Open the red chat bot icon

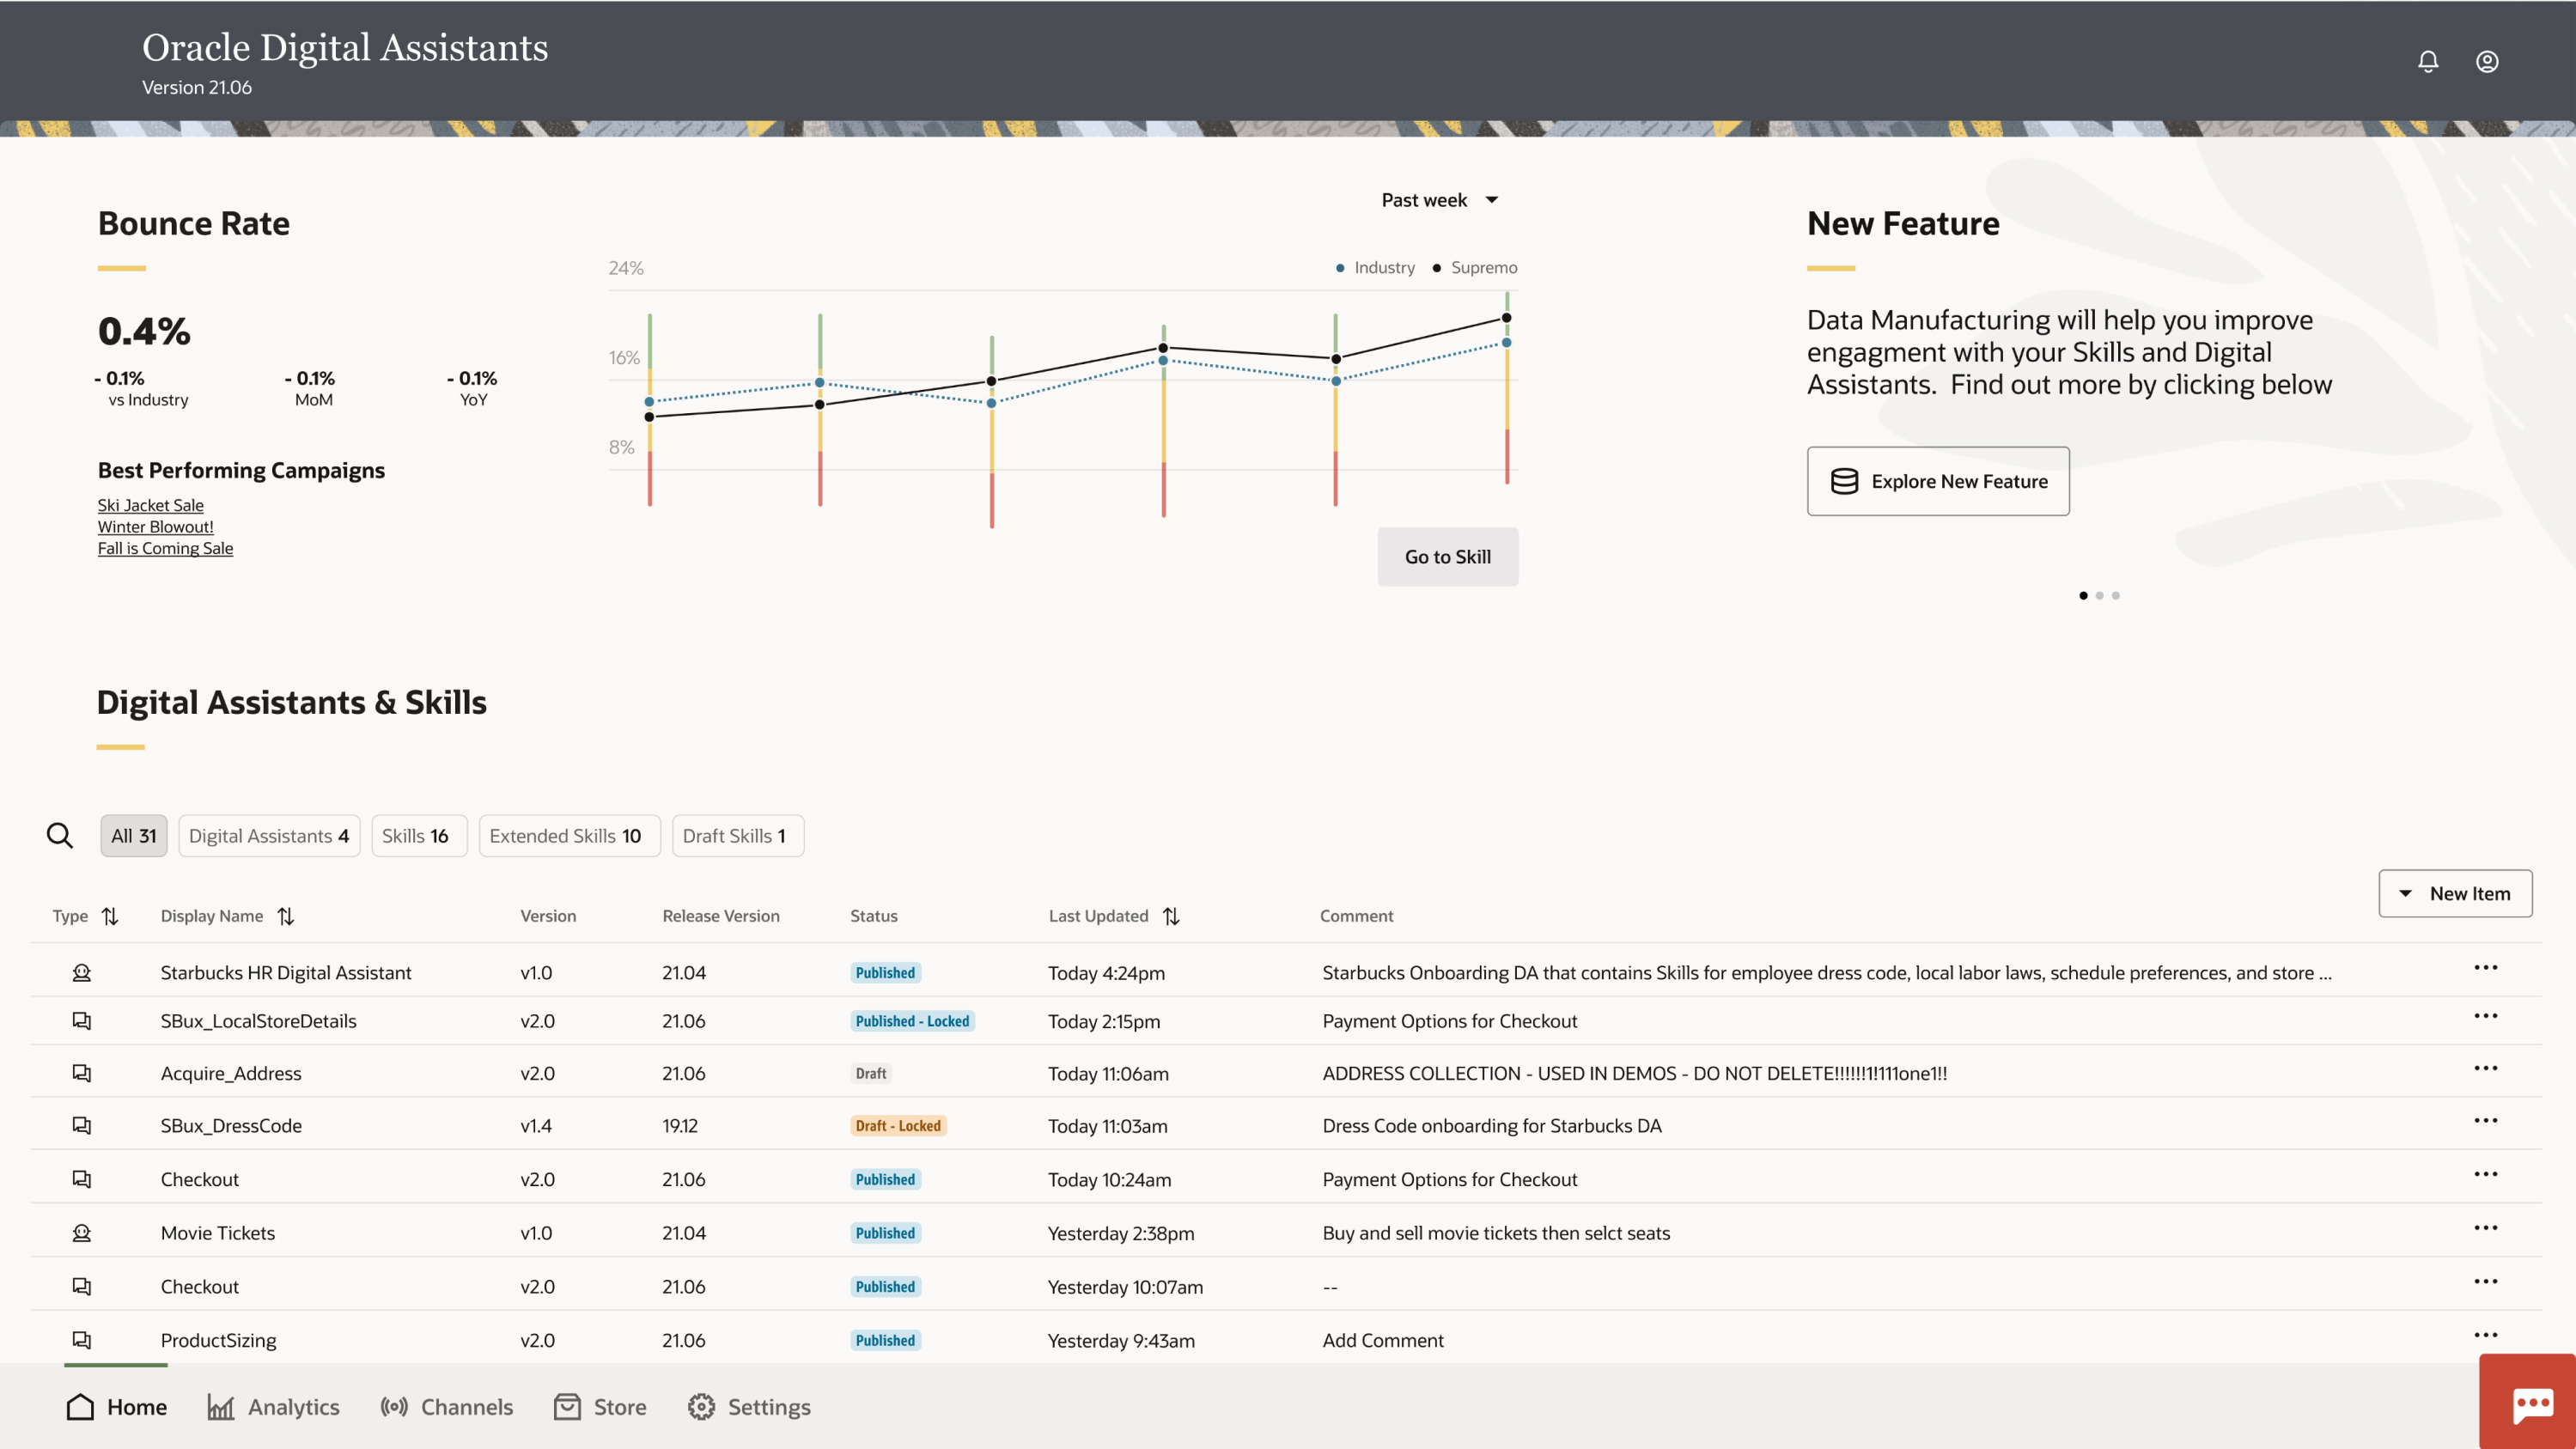2532,1405
